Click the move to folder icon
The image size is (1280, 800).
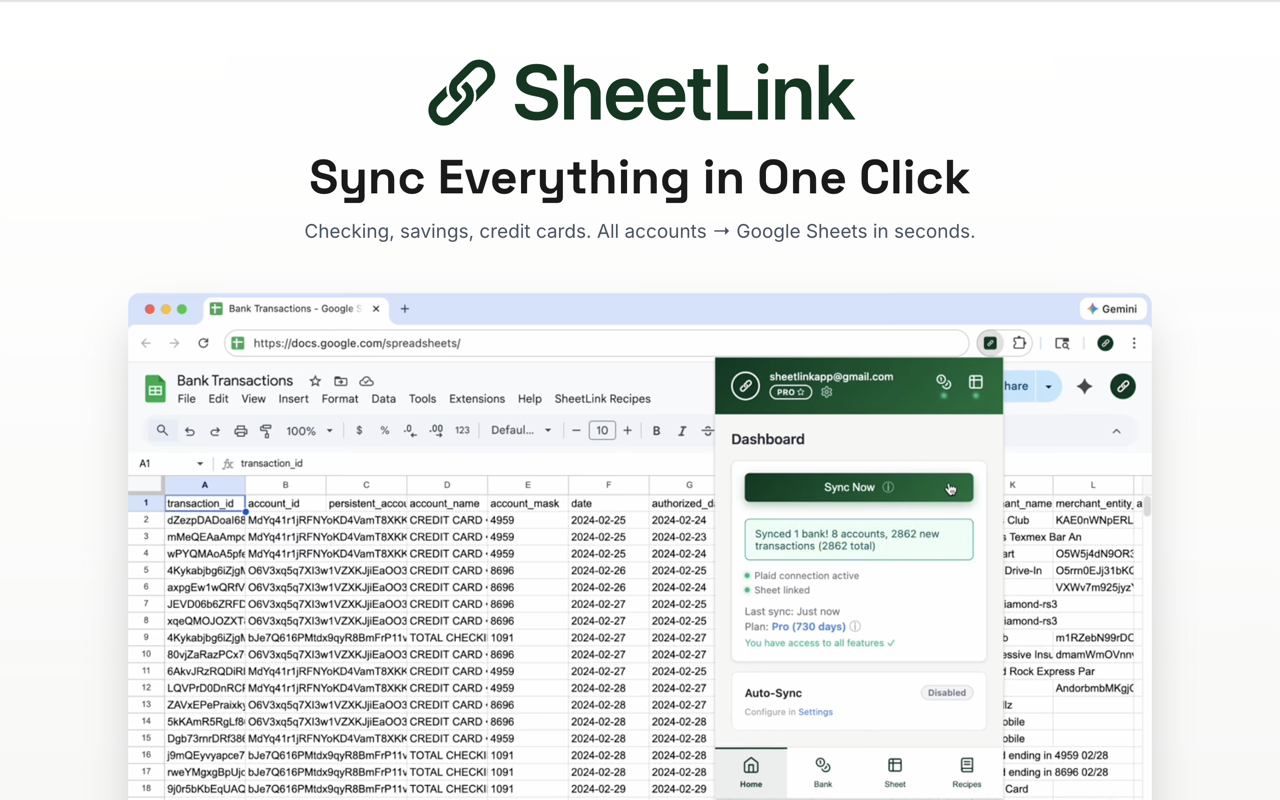(x=341, y=381)
